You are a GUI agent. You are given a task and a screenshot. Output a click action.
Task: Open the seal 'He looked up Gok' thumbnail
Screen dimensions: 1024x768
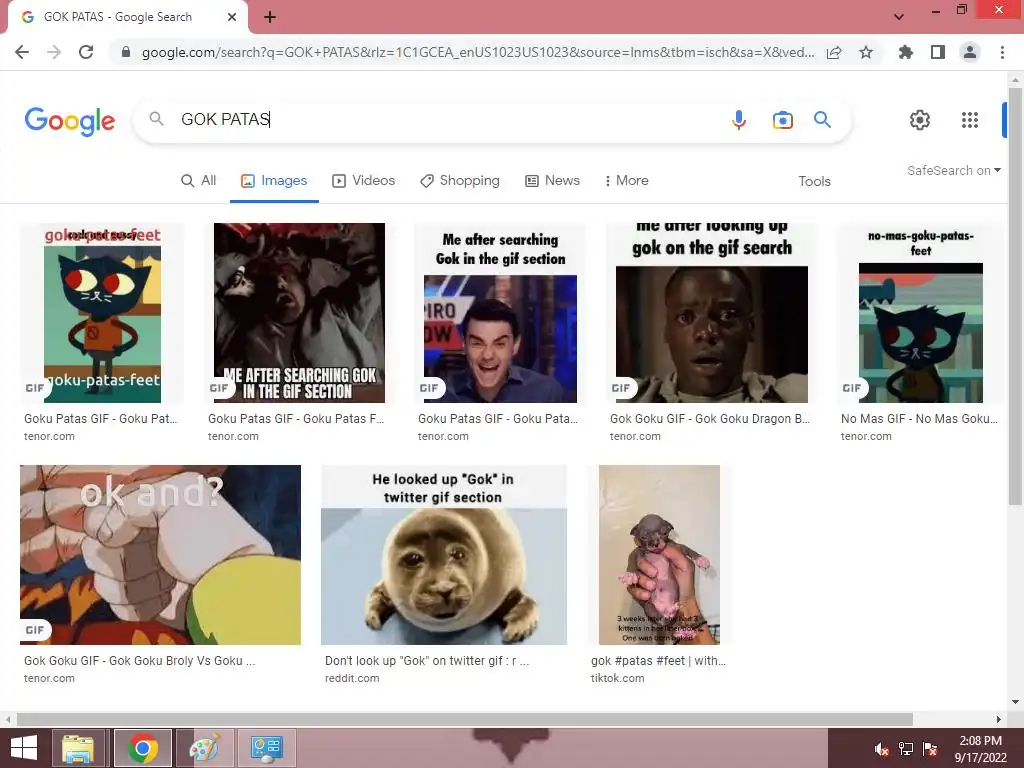pos(444,555)
